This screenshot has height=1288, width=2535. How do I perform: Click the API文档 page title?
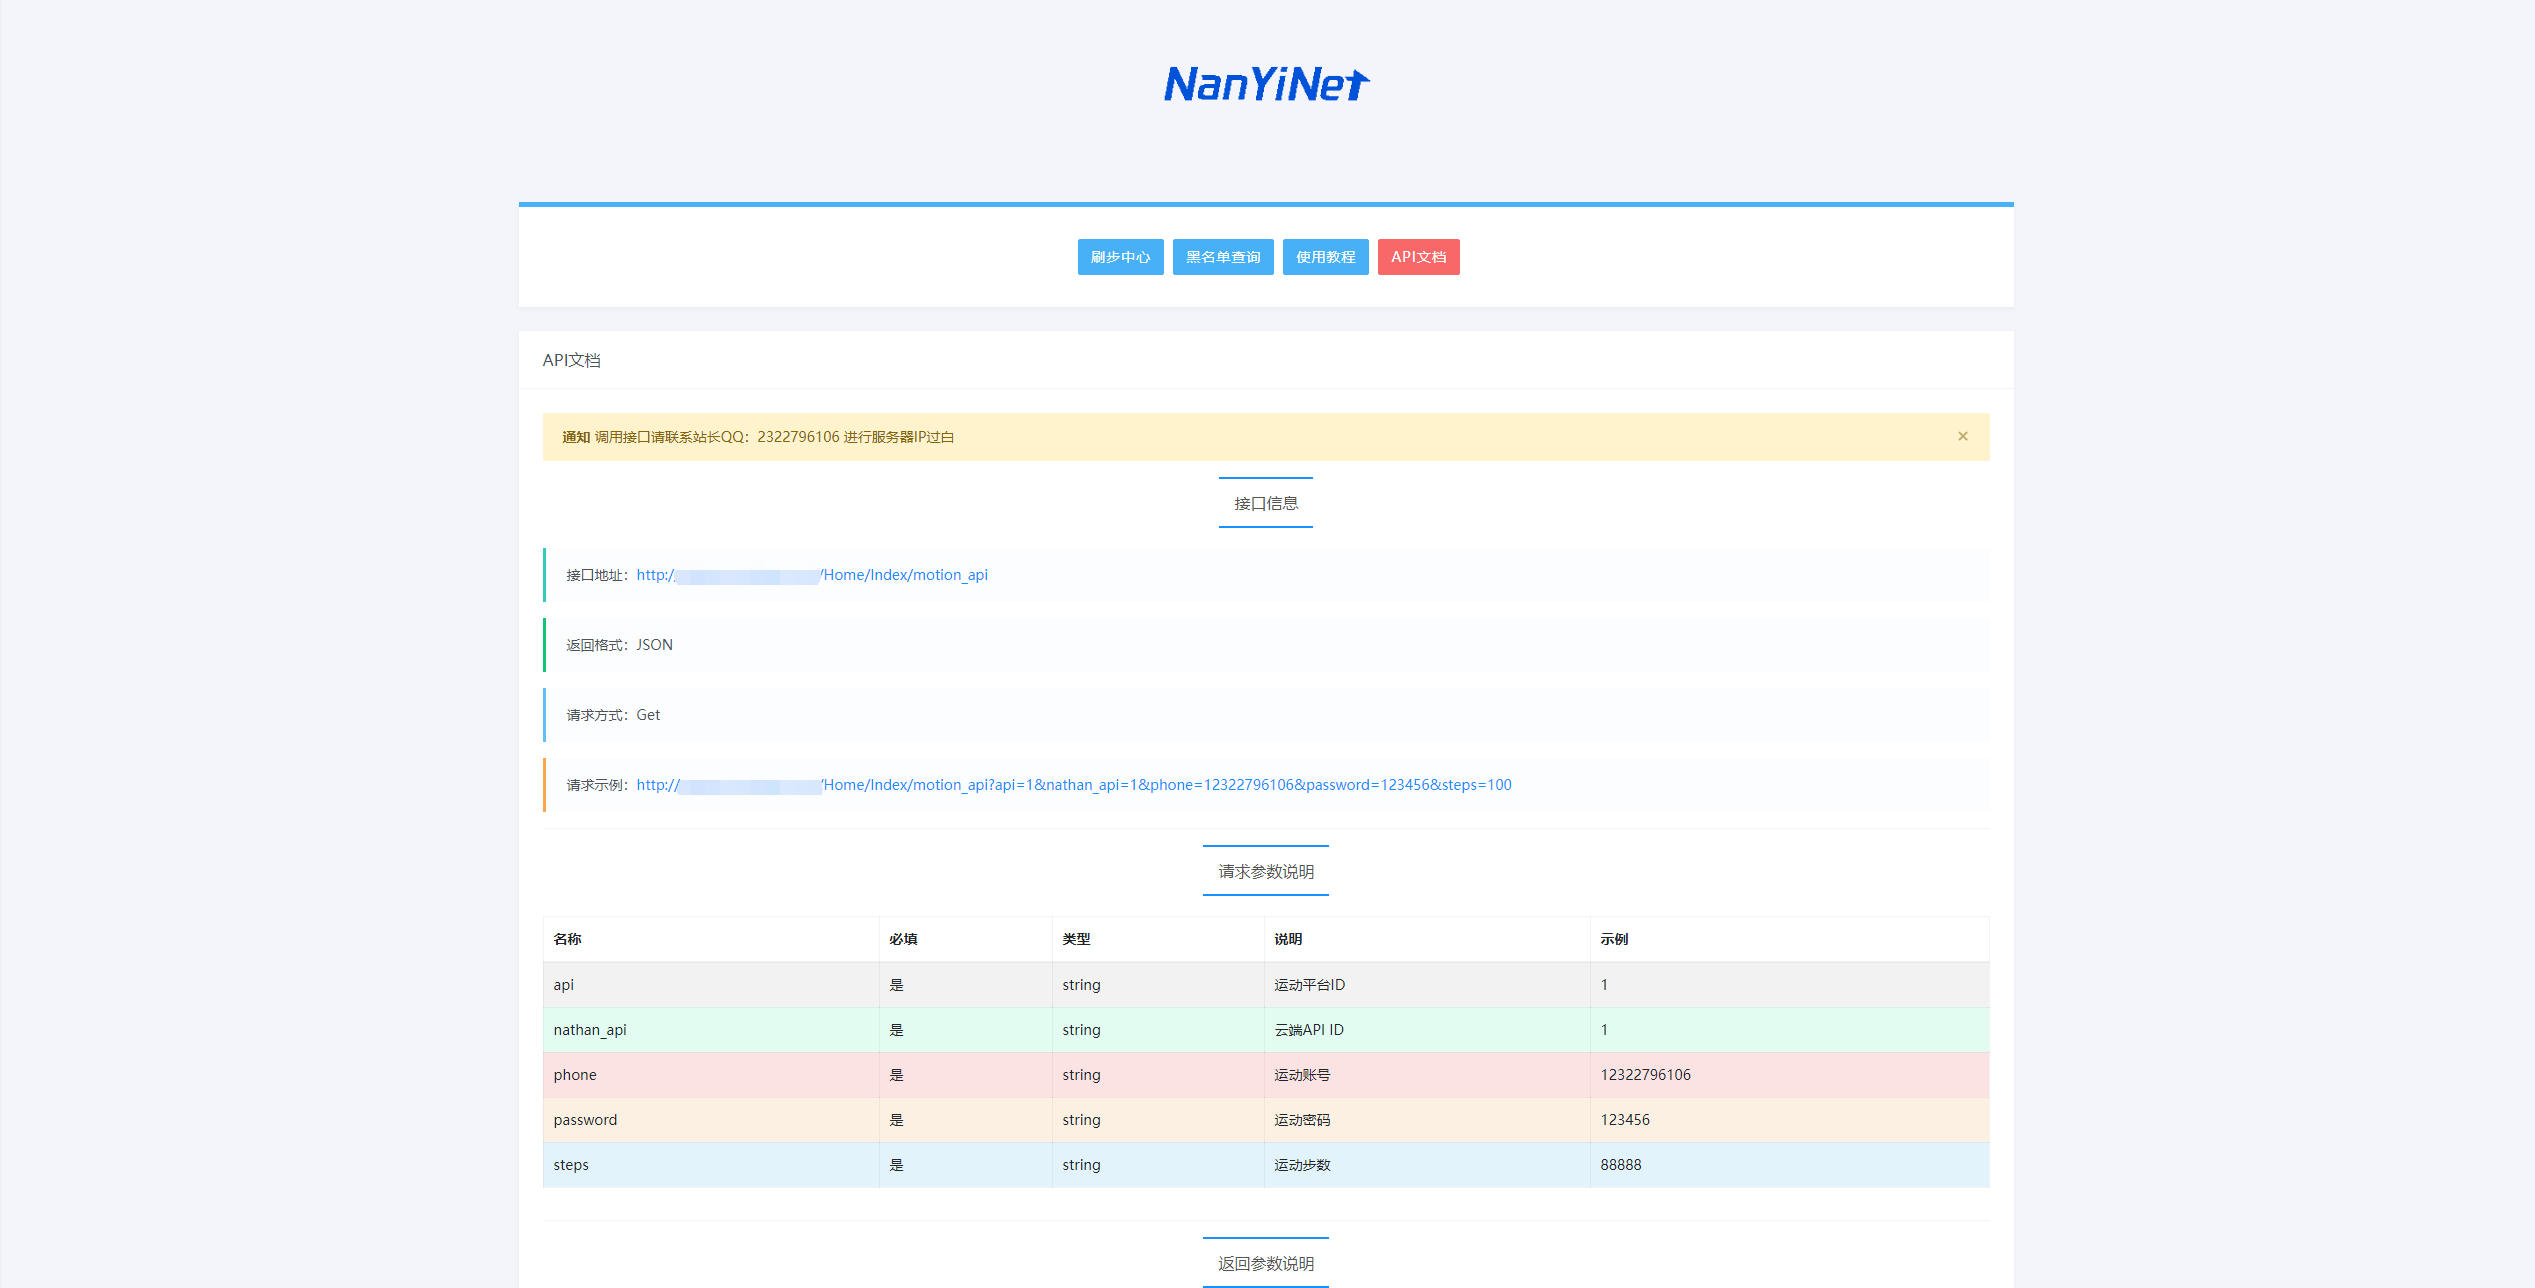pyautogui.click(x=571, y=360)
